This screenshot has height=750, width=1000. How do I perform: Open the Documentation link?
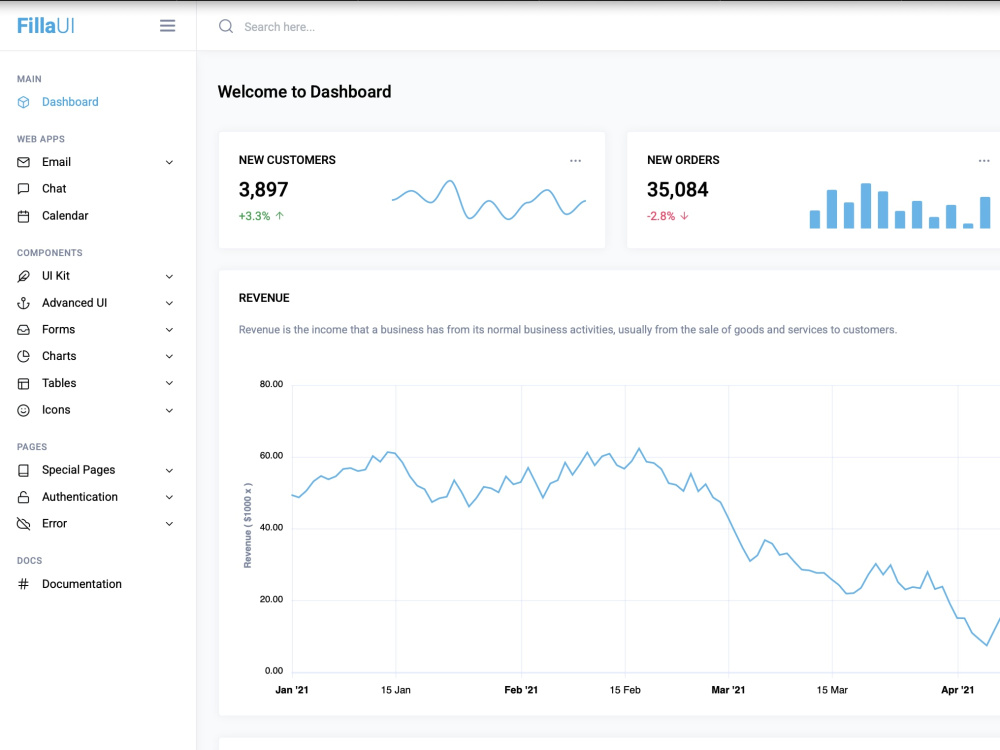pyautogui.click(x=82, y=584)
